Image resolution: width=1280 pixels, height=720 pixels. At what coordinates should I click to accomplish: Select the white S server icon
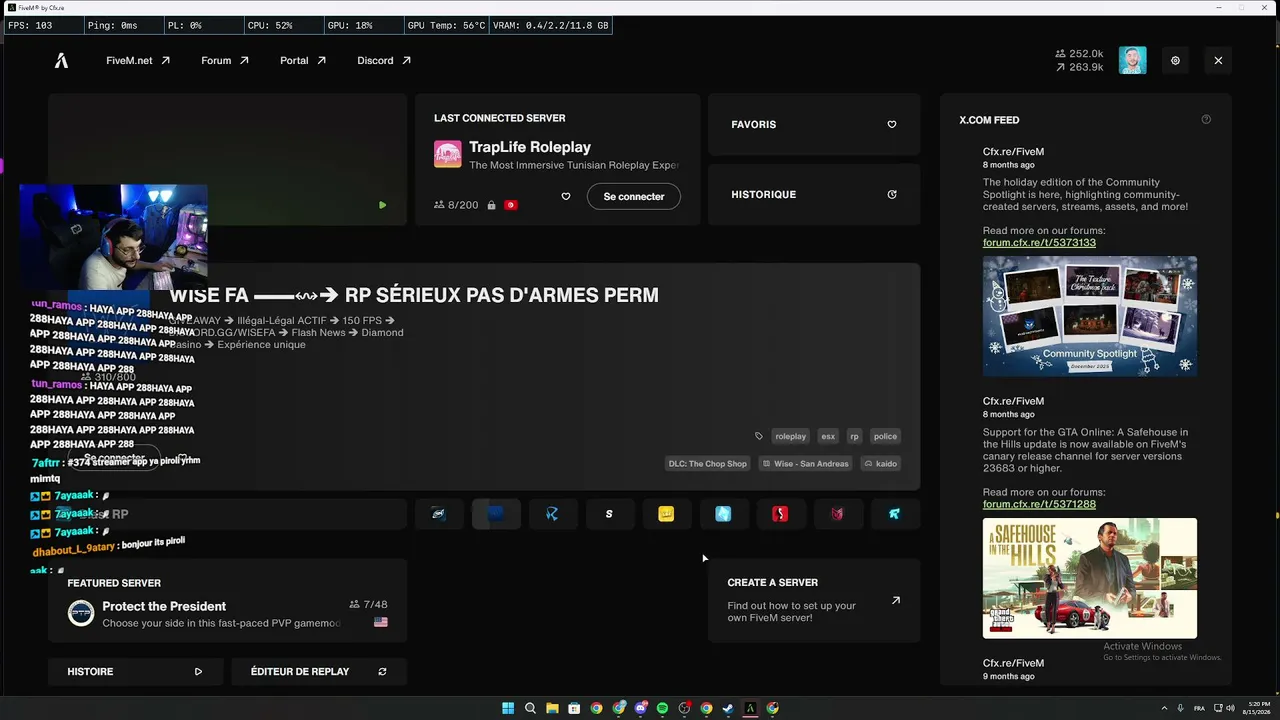click(x=609, y=514)
